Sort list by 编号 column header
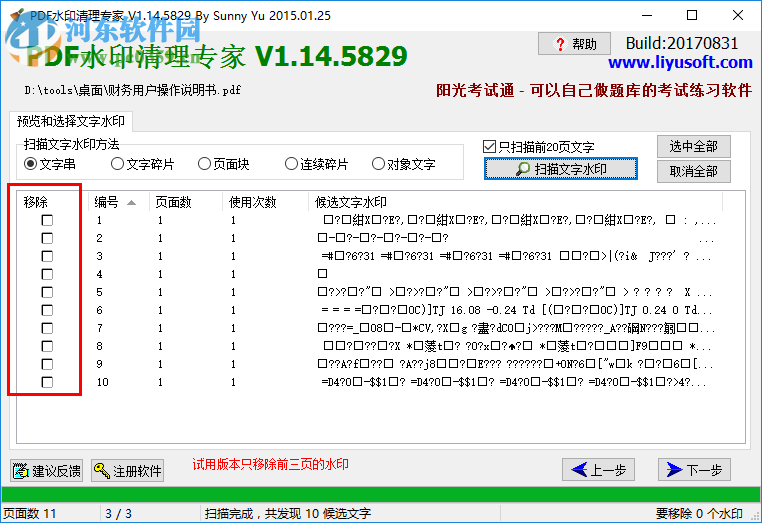The width and height of the screenshot is (762, 523). 118,202
